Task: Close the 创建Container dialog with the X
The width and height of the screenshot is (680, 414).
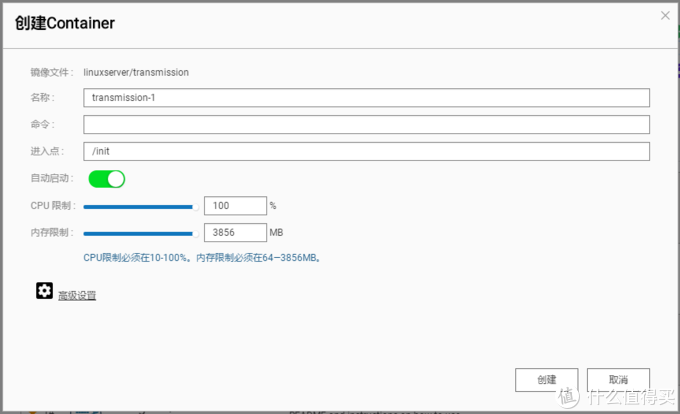Action: tap(667, 15)
